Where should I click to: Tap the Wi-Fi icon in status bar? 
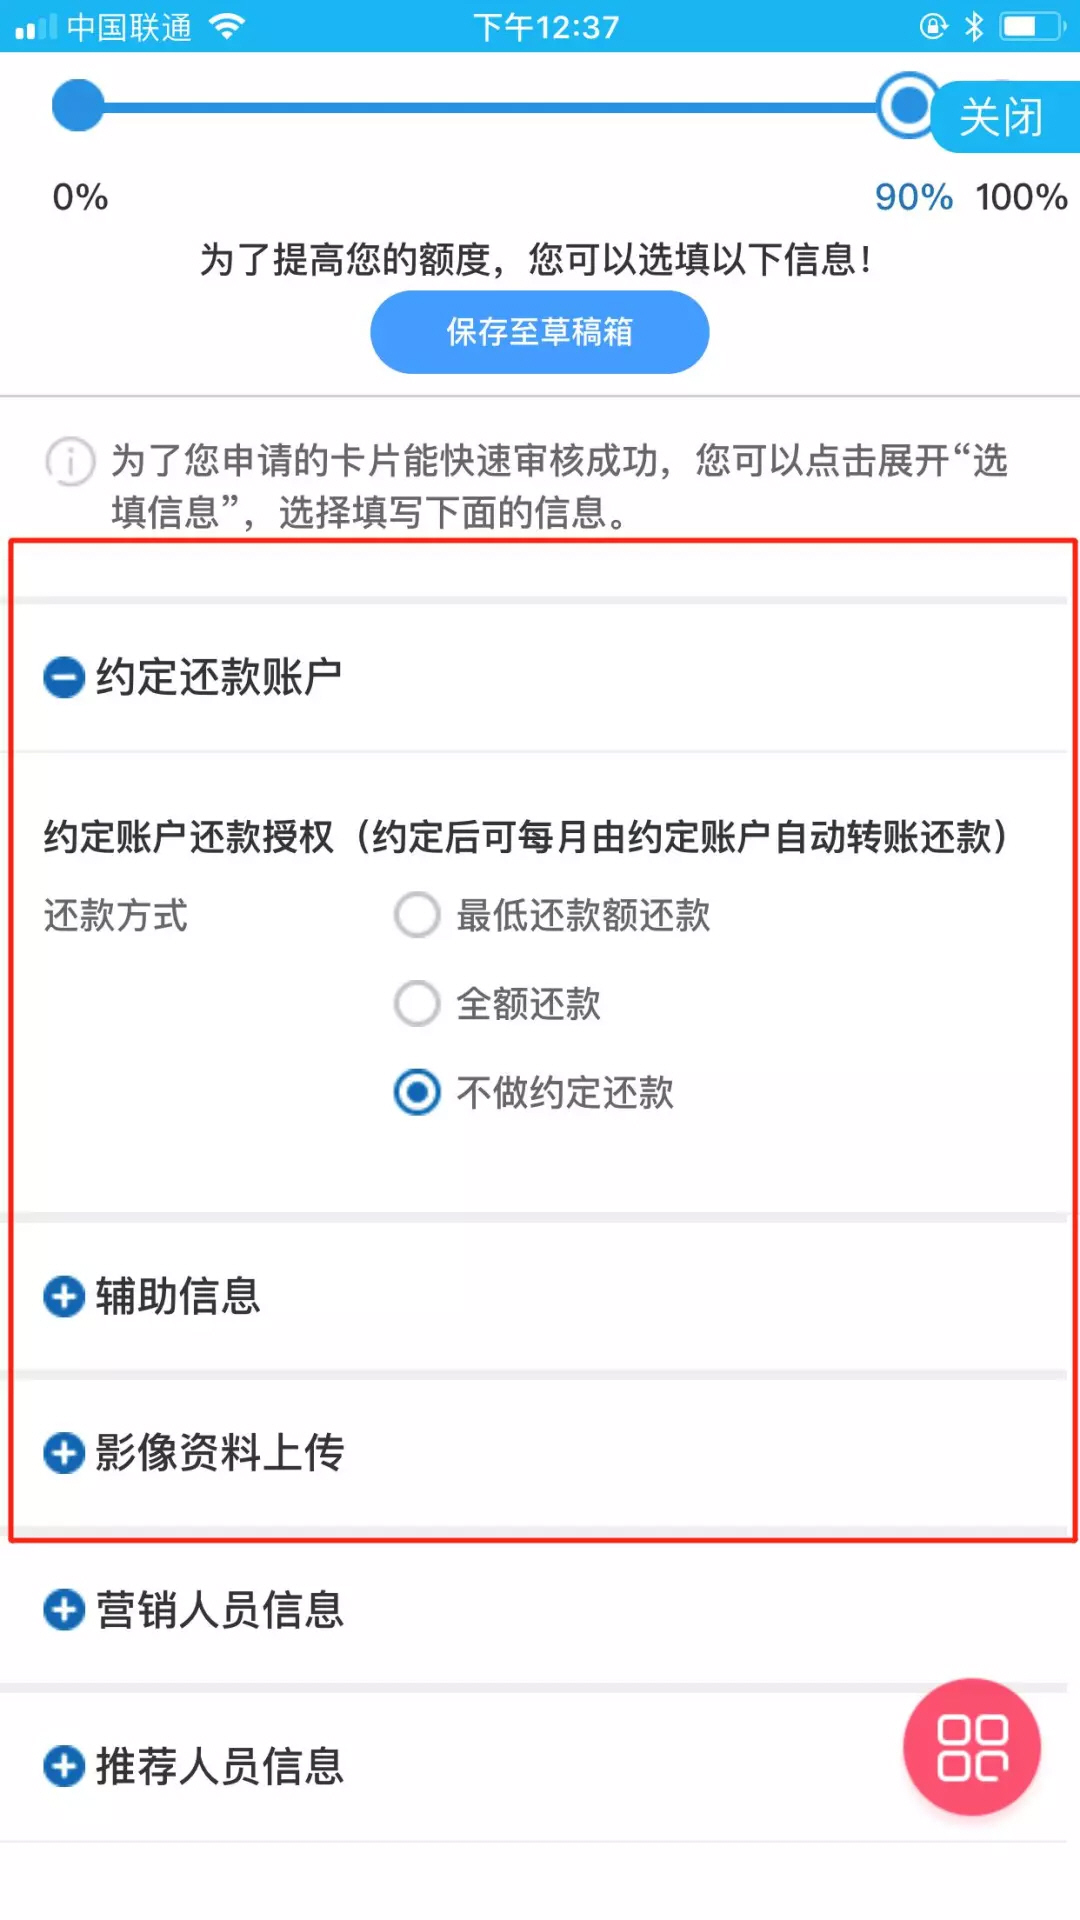tap(228, 26)
